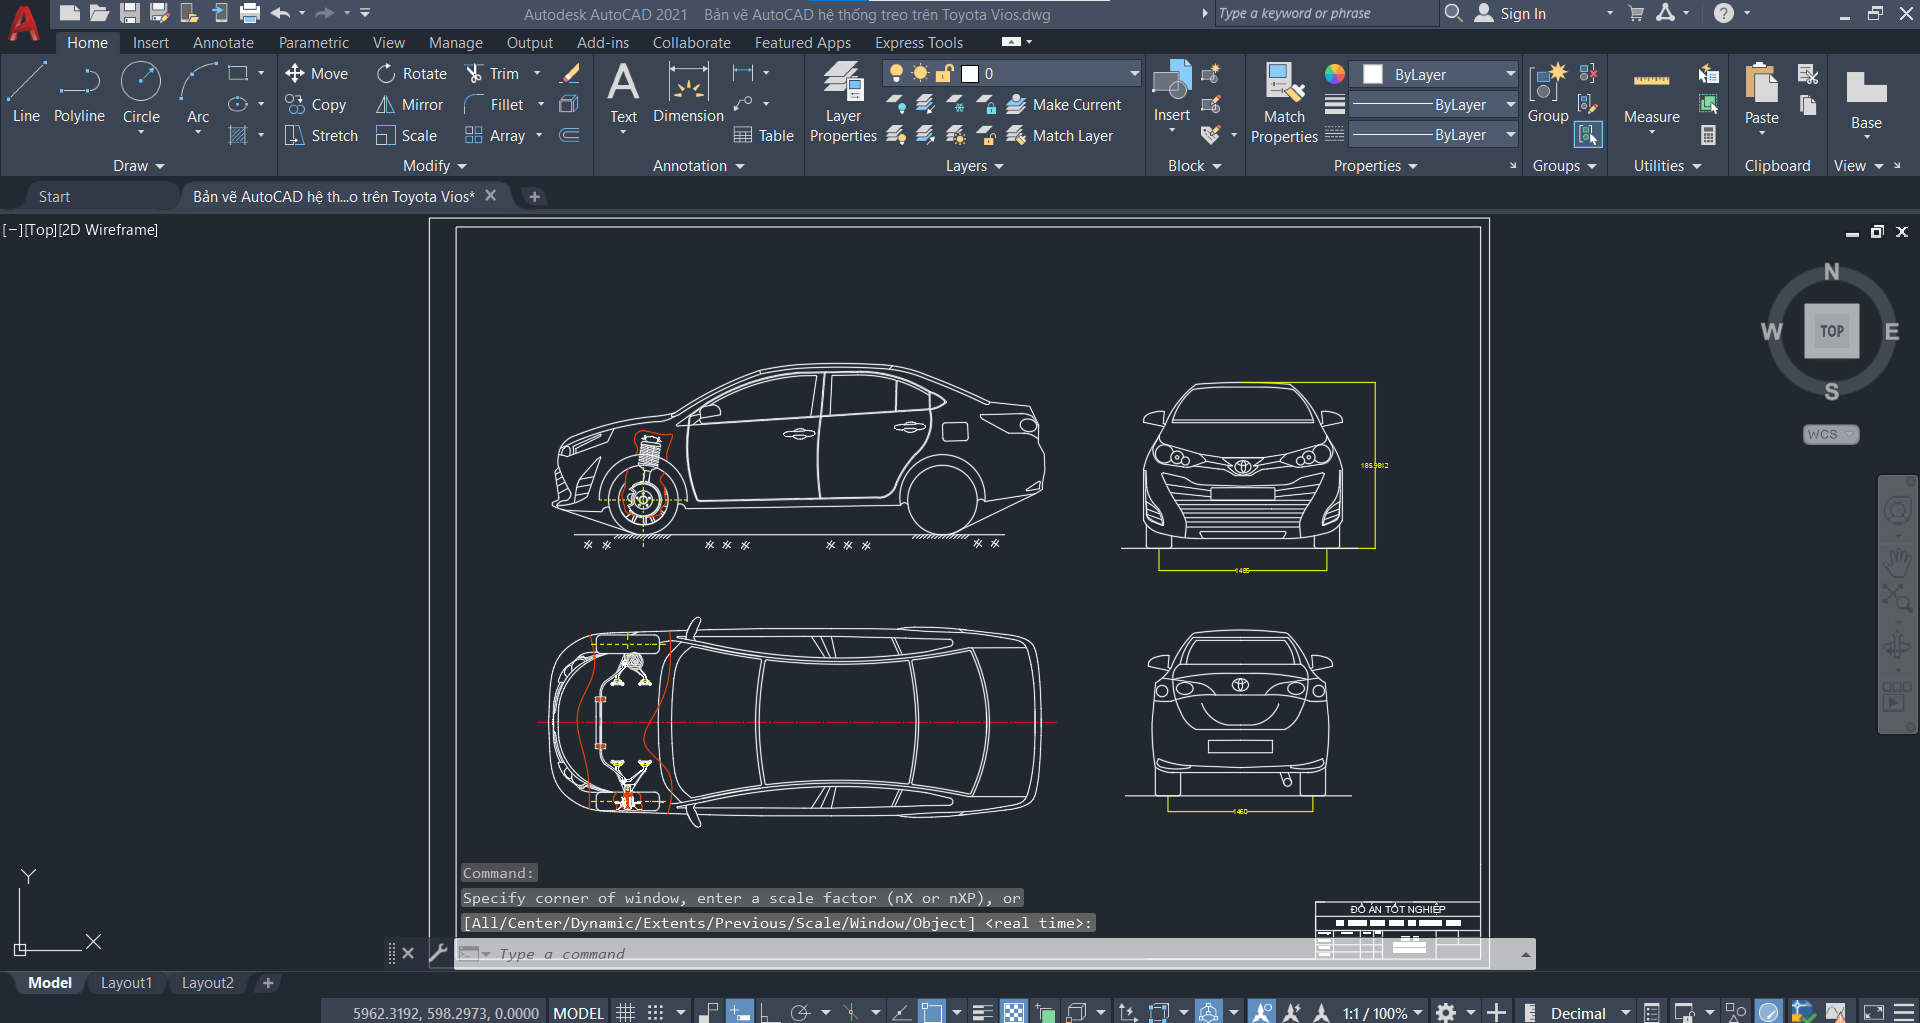Toggle snap mode in status bar

coord(655,1012)
